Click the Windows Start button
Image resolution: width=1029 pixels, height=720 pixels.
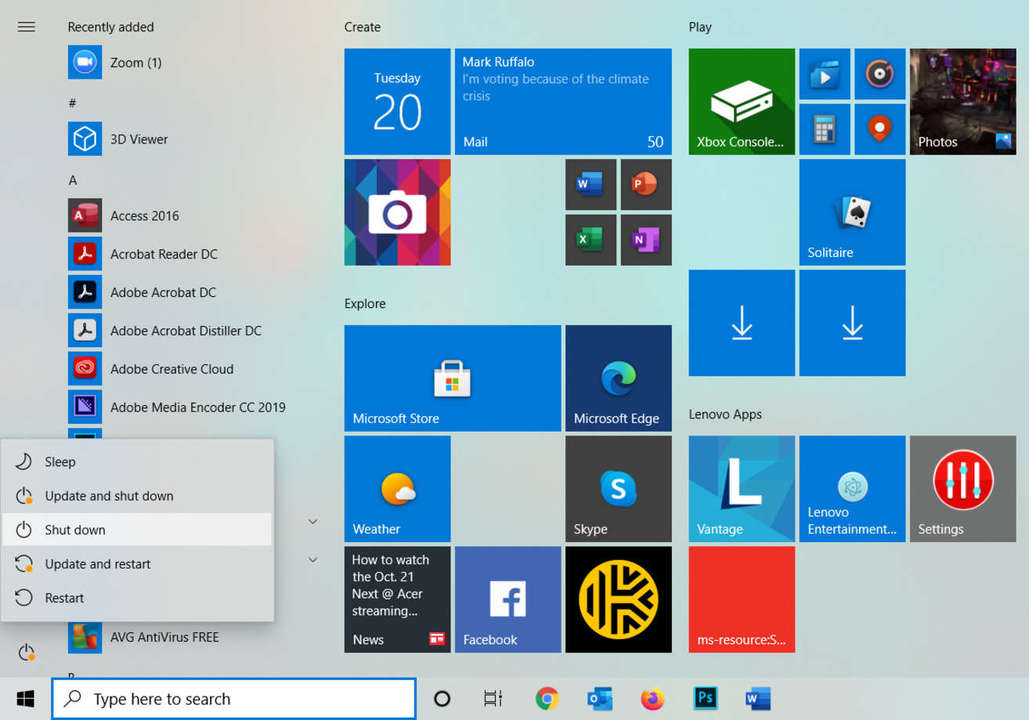click(26, 699)
